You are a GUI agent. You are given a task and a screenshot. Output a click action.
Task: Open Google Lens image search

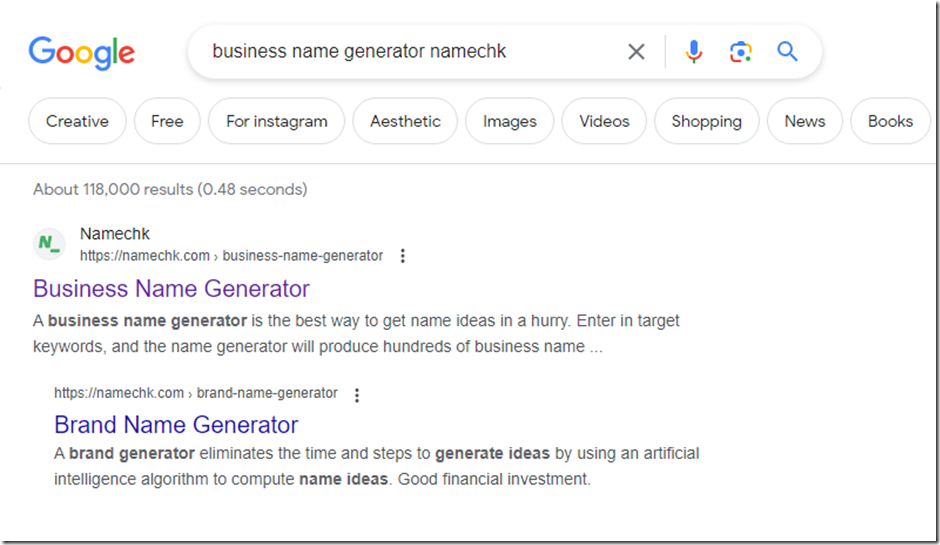pos(740,52)
